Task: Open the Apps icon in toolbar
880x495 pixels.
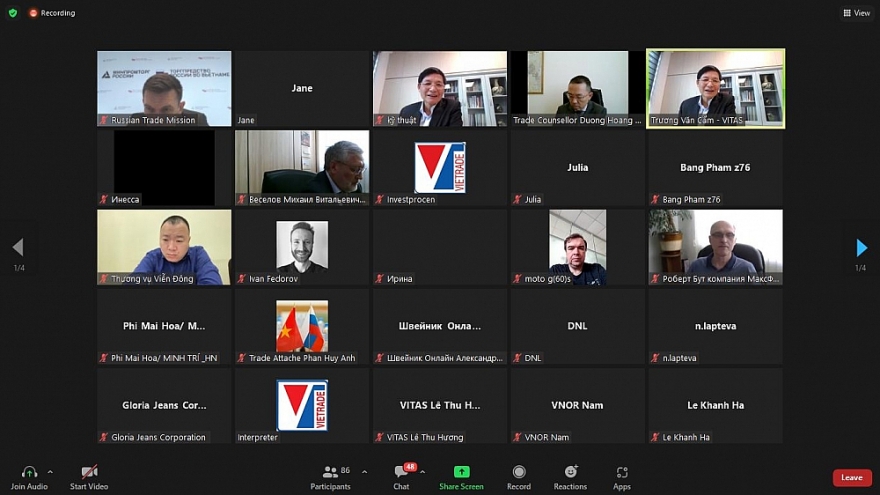Action: point(622,473)
